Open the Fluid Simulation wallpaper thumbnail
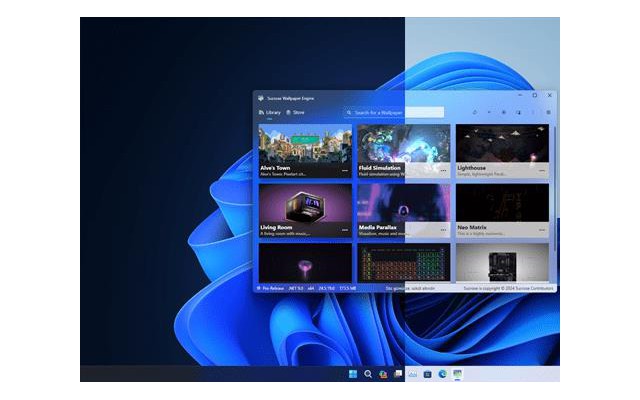Image resolution: width=640 pixels, height=400 pixels. coord(404,151)
